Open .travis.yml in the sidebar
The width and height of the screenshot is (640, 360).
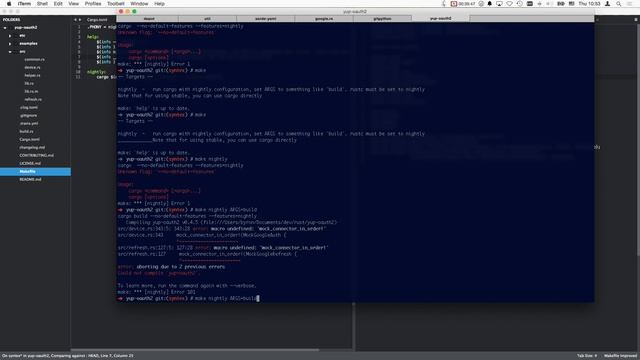point(29,123)
